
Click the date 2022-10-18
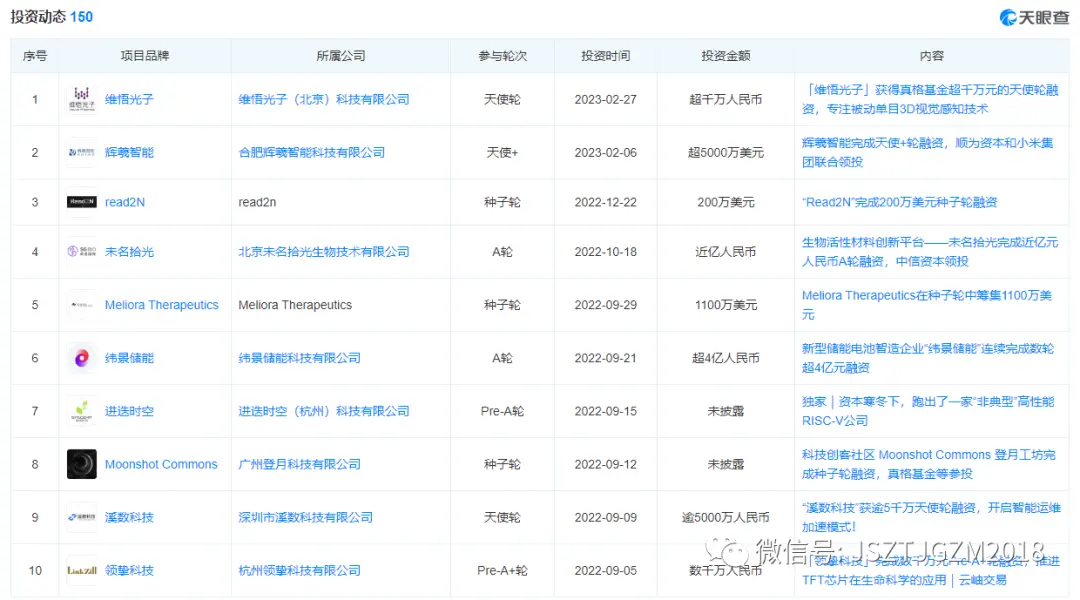pos(605,251)
